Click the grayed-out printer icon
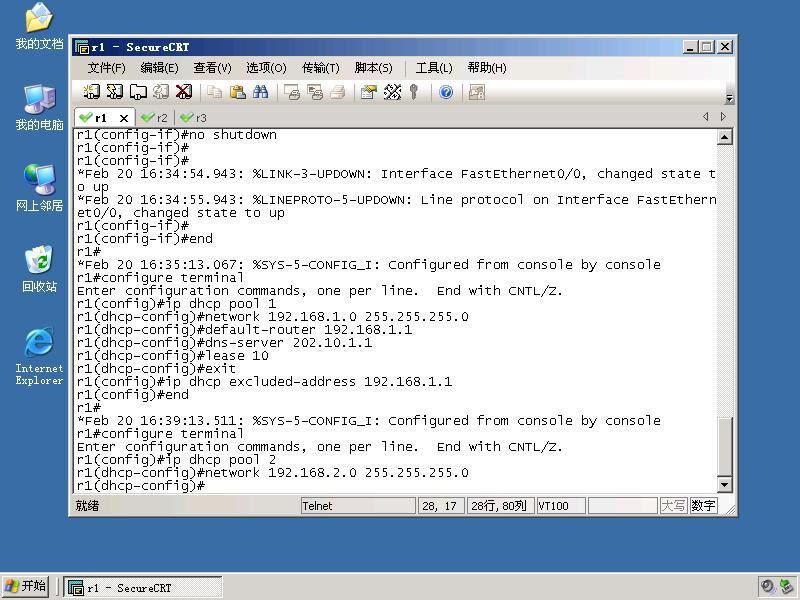 pyautogui.click(x=338, y=92)
